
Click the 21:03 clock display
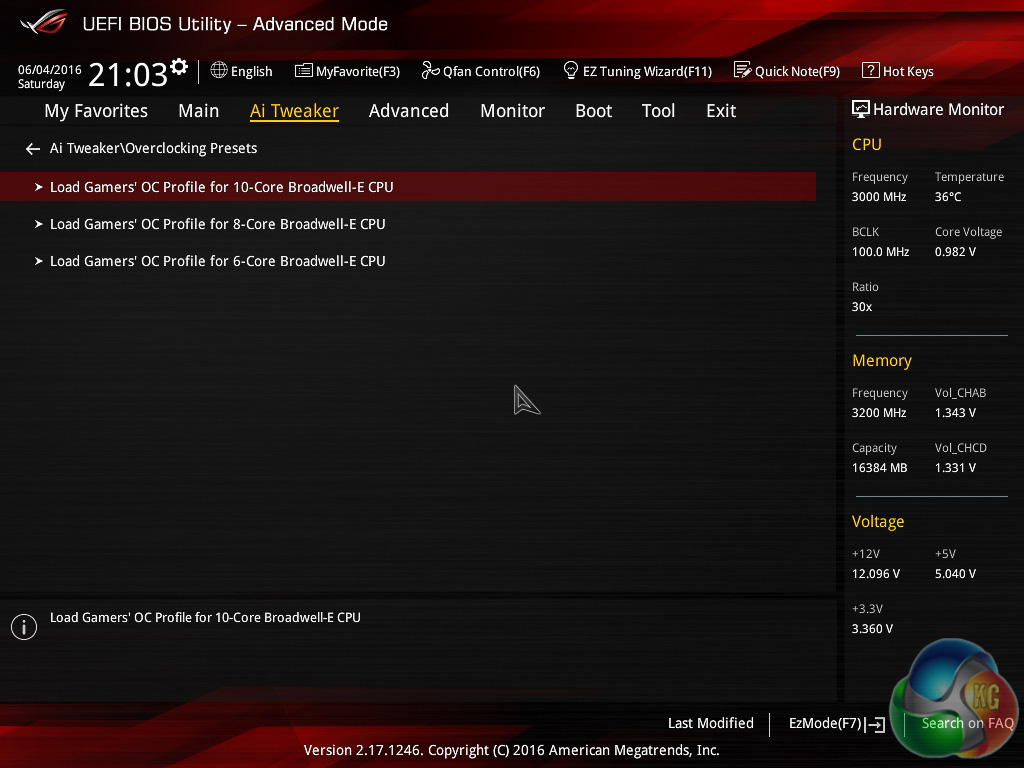point(128,75)
